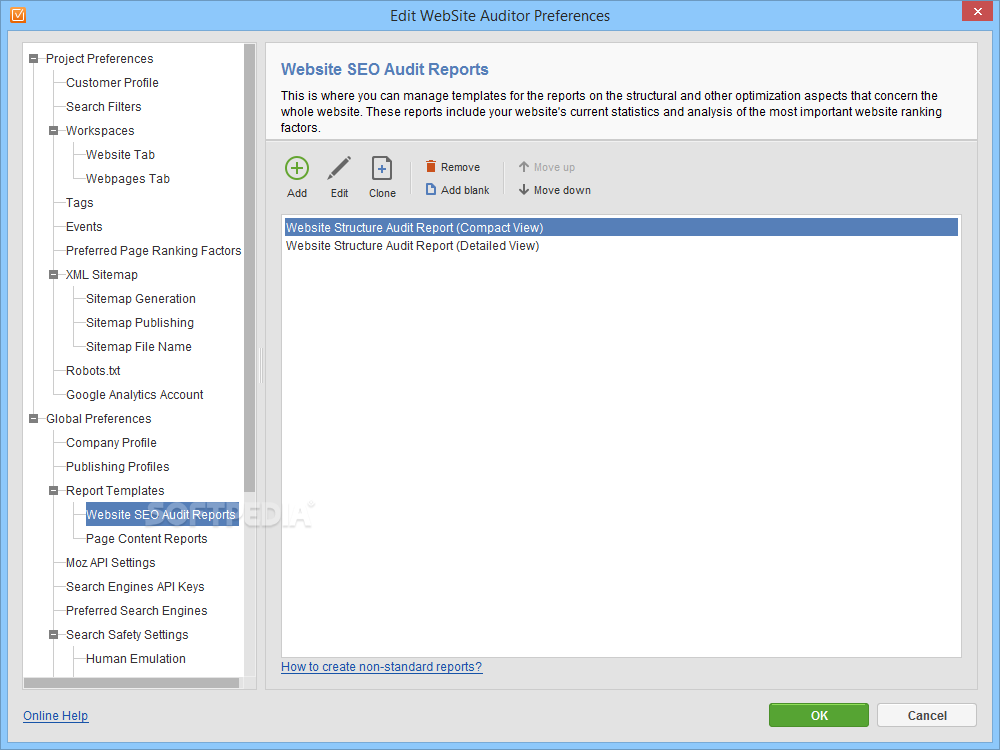Click Add blank in toolbar
The image size is (1000, 750).
point(457,190)
